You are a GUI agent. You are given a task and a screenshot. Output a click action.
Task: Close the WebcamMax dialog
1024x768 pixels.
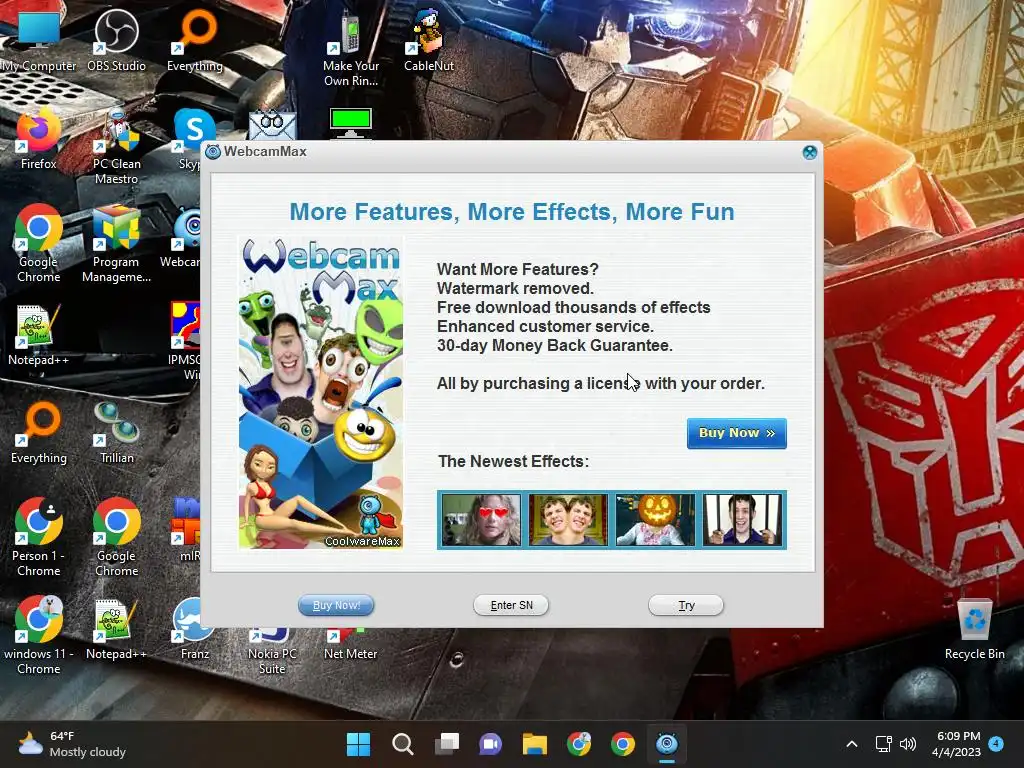(810, 152)
